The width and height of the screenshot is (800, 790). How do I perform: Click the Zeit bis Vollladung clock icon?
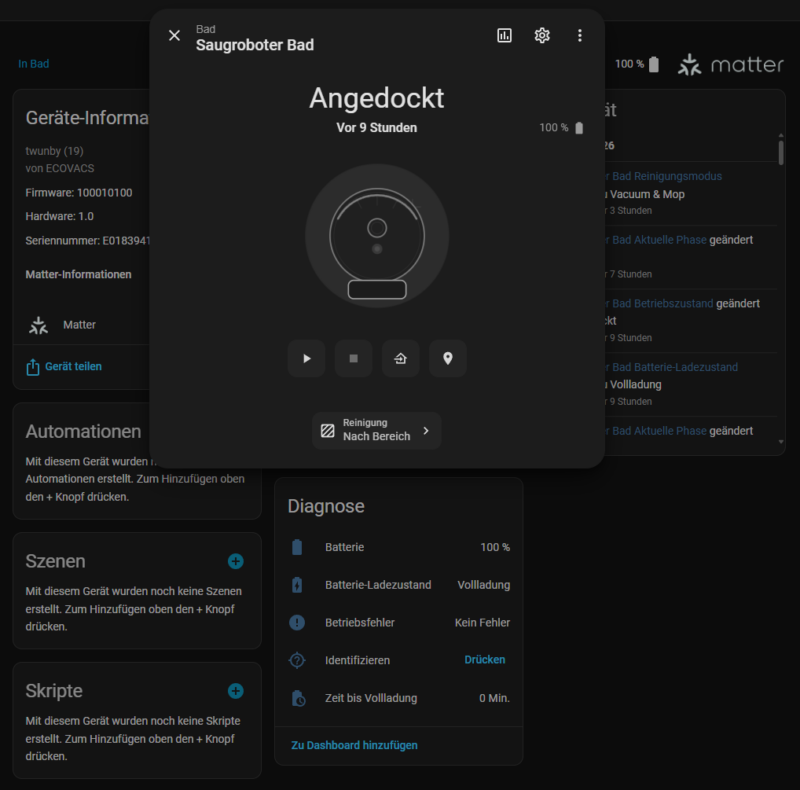[298, 698]
